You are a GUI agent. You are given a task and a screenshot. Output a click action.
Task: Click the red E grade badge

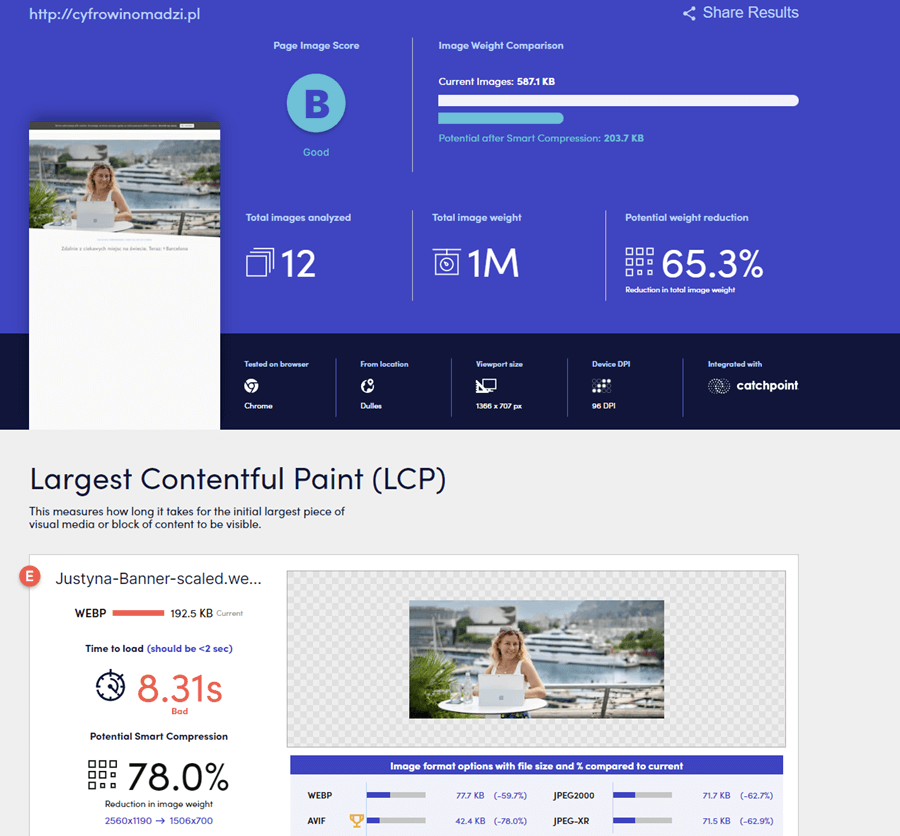[x=32, y=577]
